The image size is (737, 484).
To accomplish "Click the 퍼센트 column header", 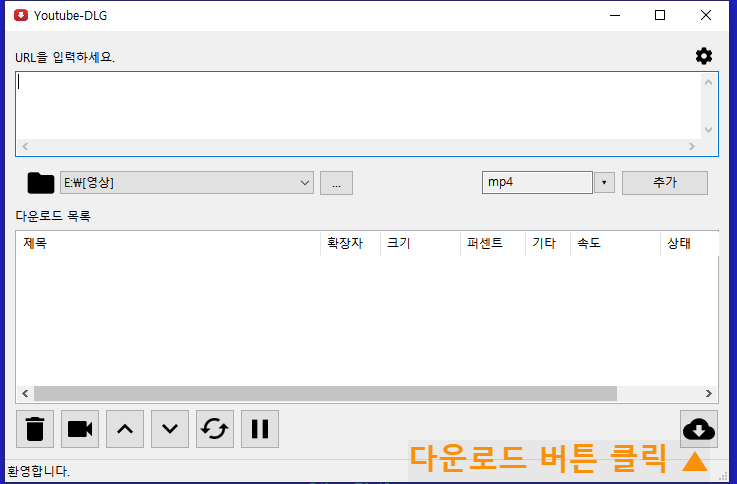I will 493,243.
